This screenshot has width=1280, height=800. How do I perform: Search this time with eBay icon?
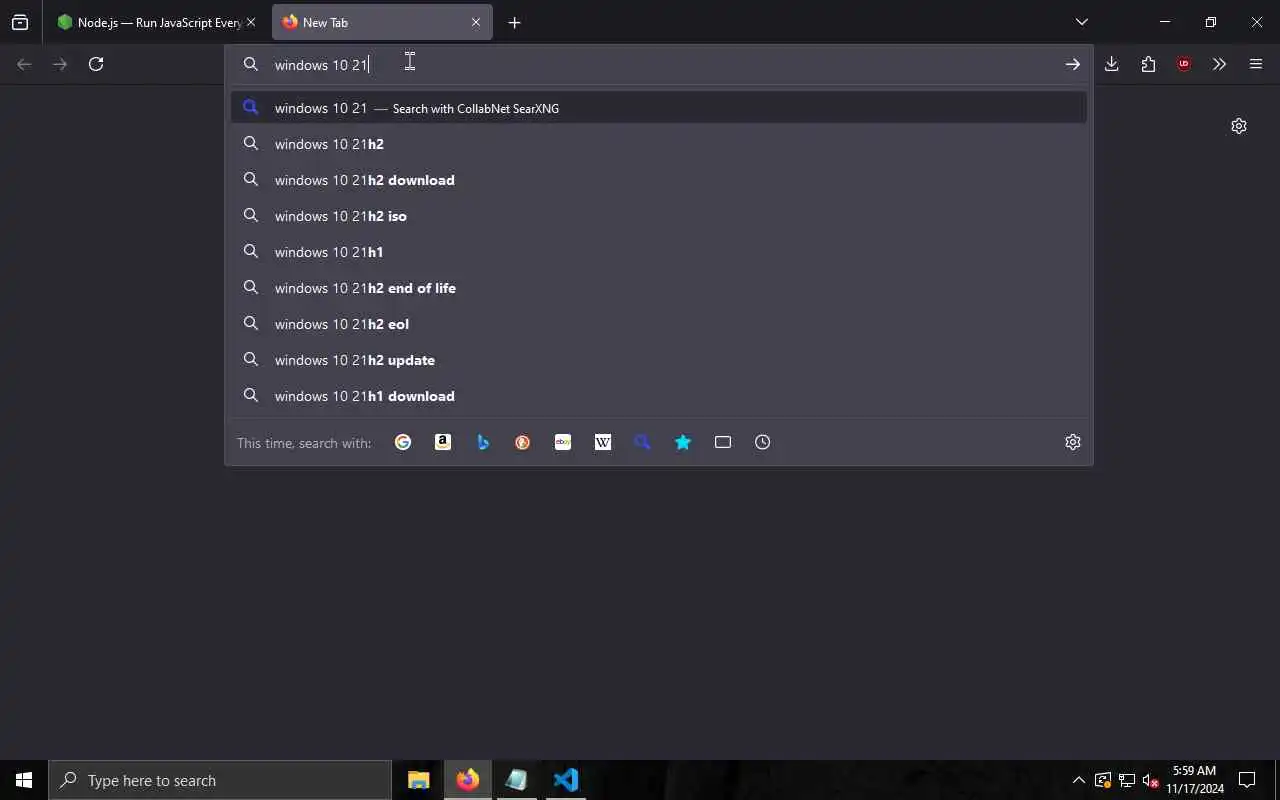563,442
